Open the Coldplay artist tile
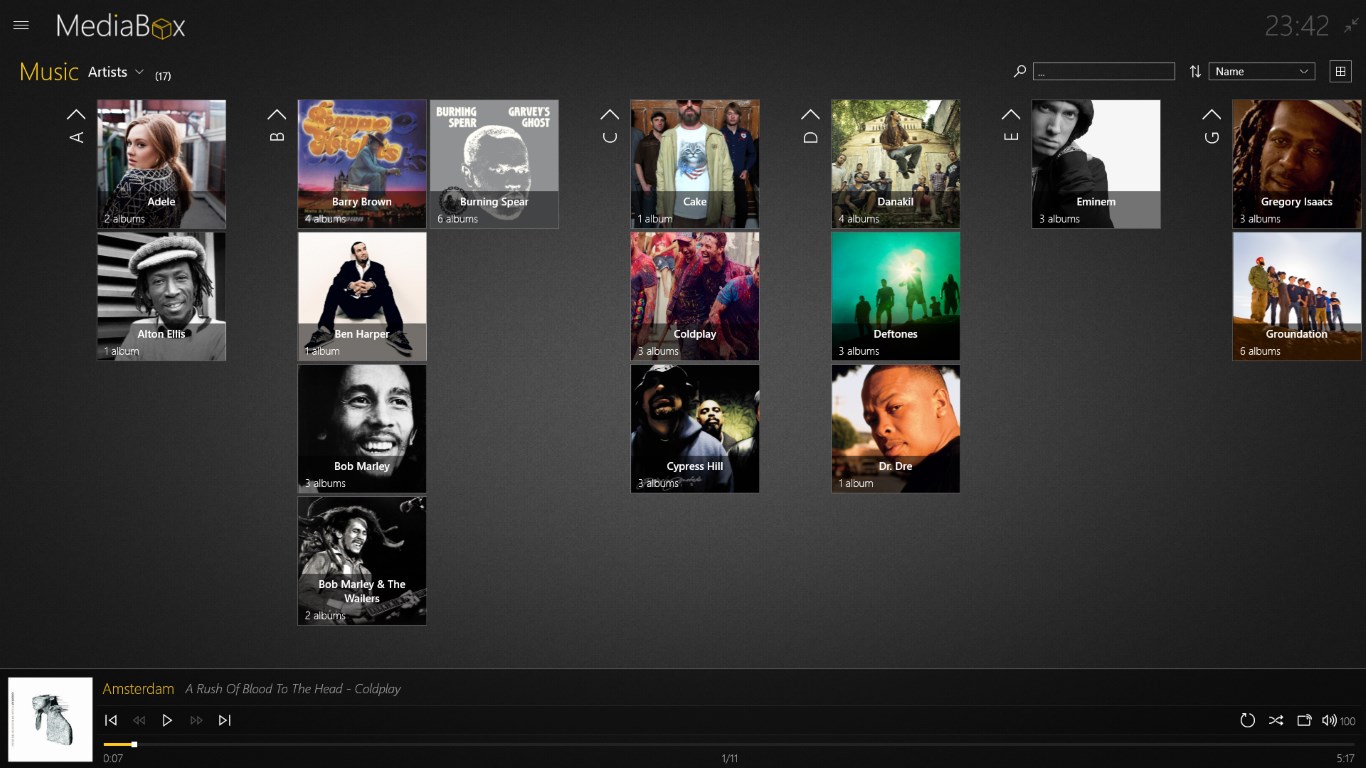1366x768 pixels. 695,296
